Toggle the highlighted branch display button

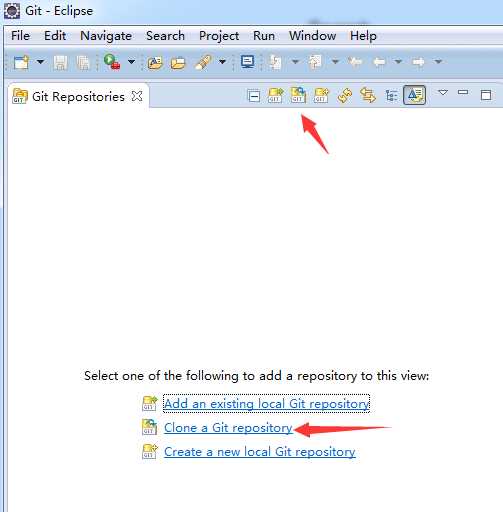click(x=414, y=95)
